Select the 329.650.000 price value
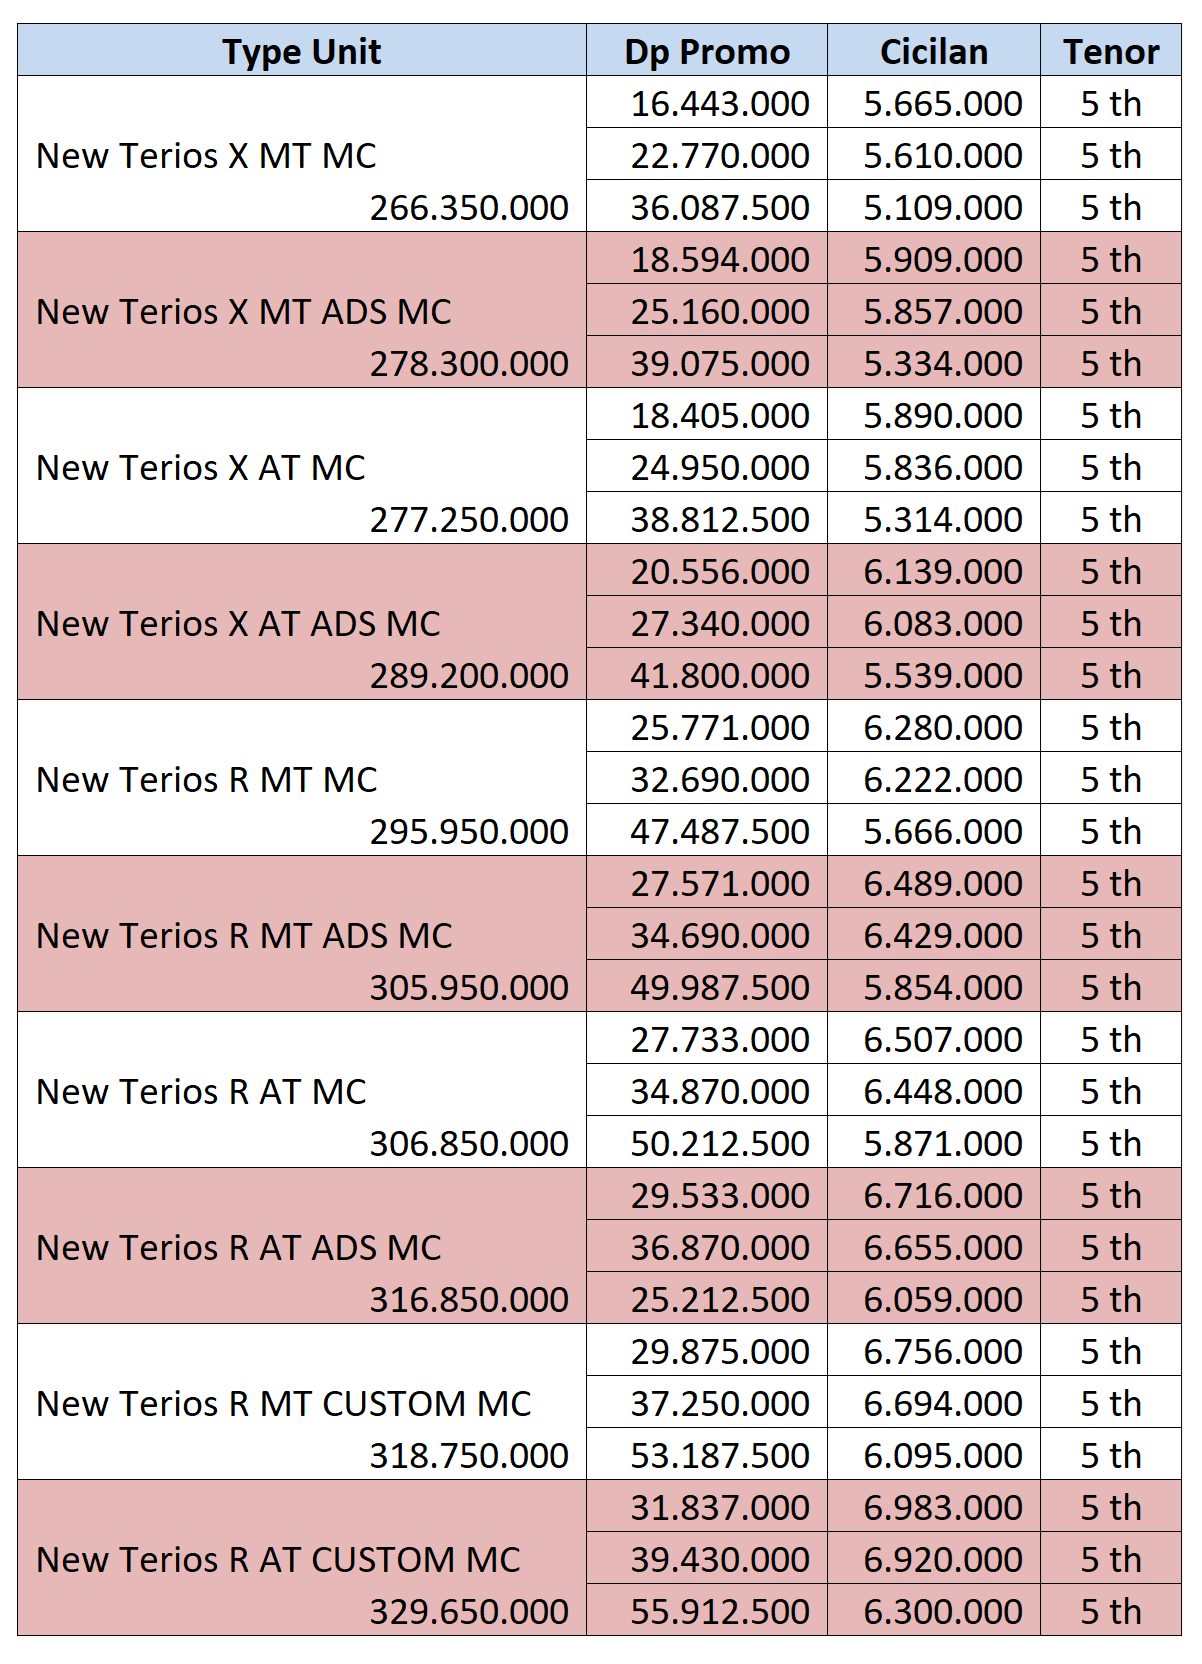 (469, 1611)
